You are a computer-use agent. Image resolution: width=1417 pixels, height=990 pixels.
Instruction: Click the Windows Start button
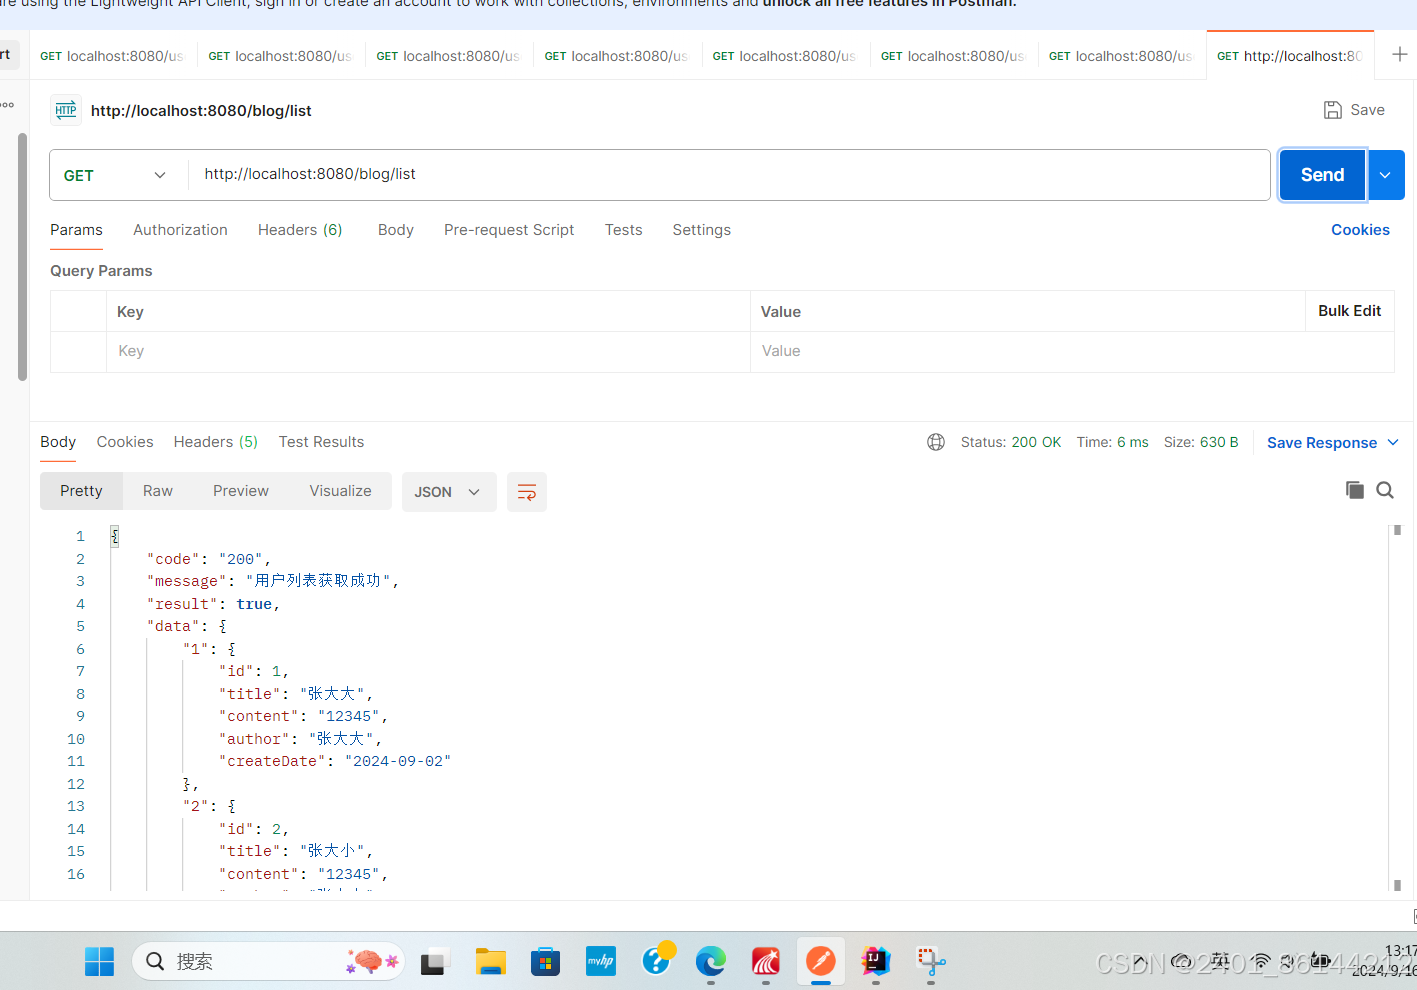click(x=99, y=961)
